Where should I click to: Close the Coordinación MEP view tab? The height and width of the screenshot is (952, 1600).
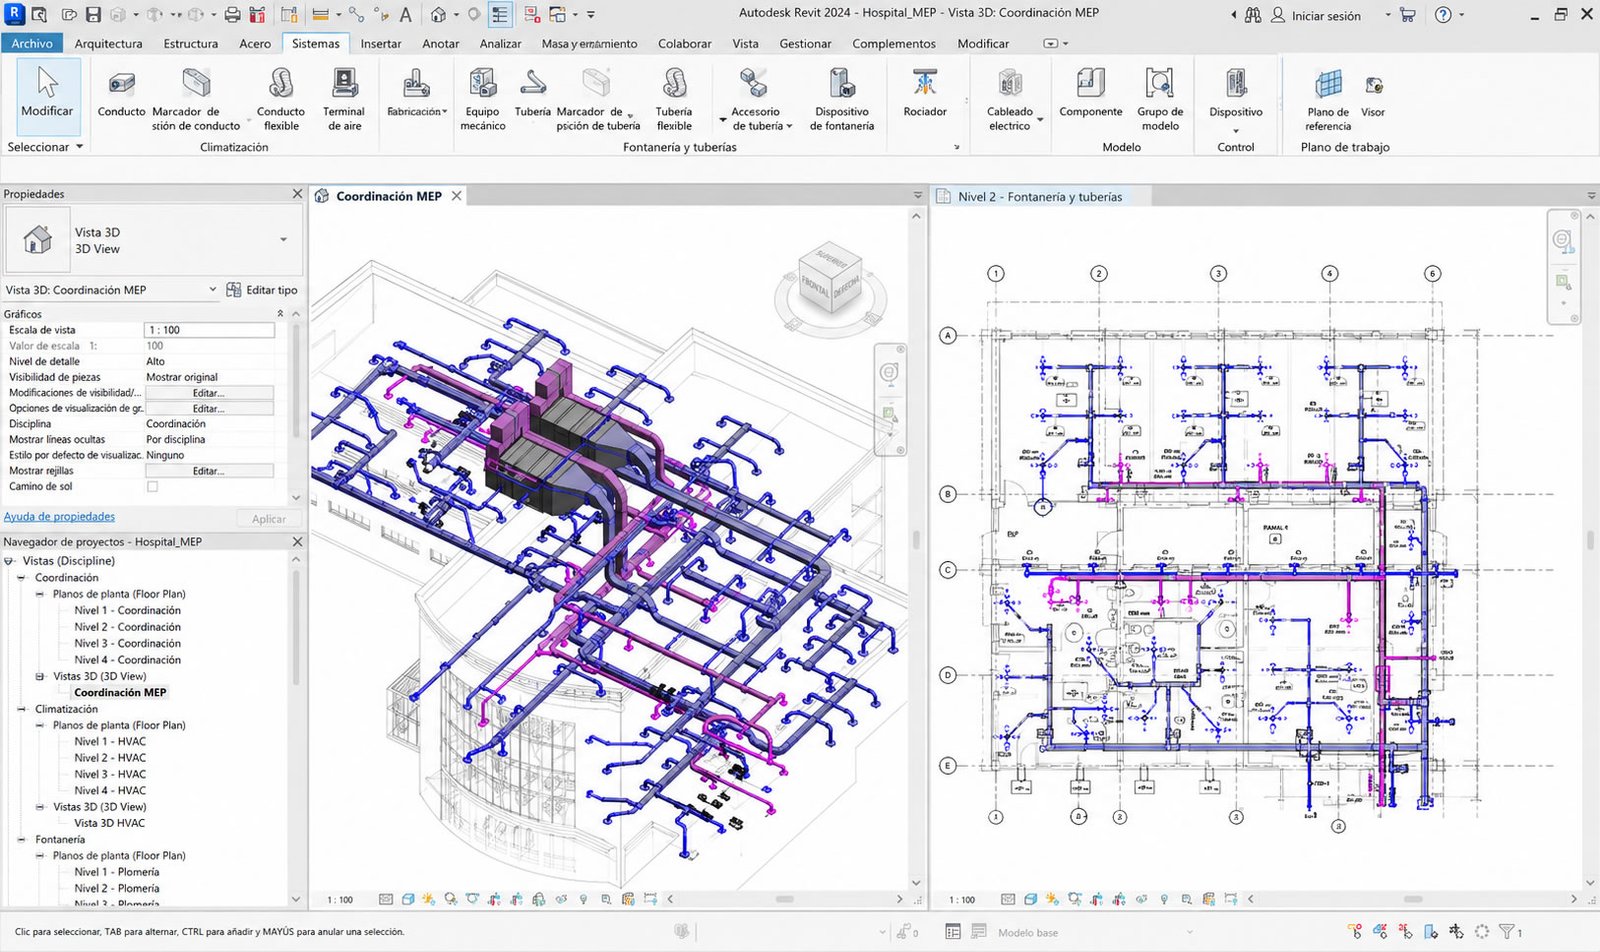click(x=456, y=196)
